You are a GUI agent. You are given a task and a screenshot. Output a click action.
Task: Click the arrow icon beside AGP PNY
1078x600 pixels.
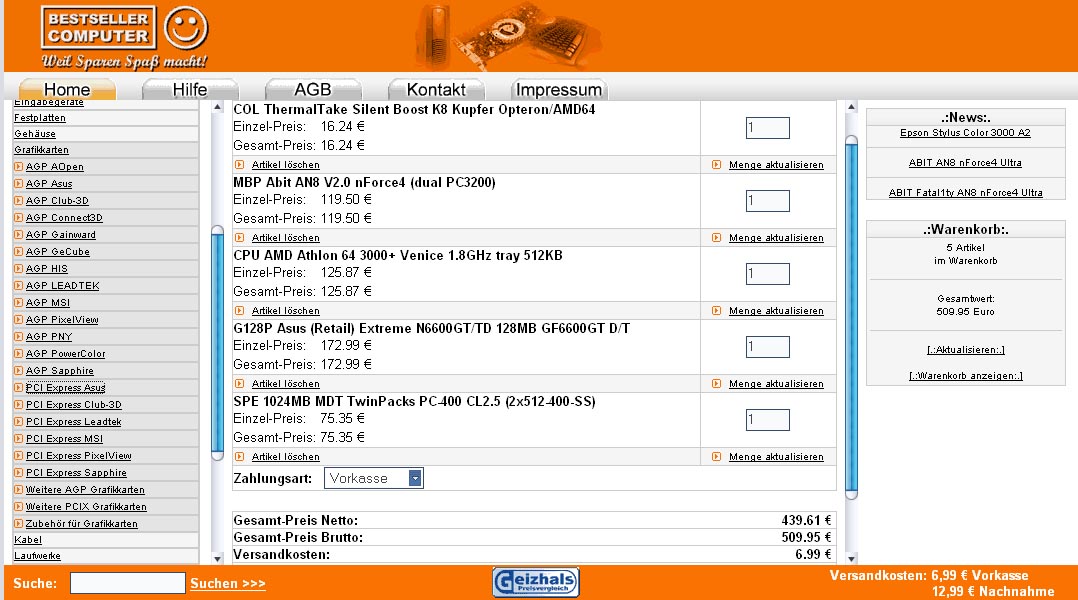click(x=19, y=337)
